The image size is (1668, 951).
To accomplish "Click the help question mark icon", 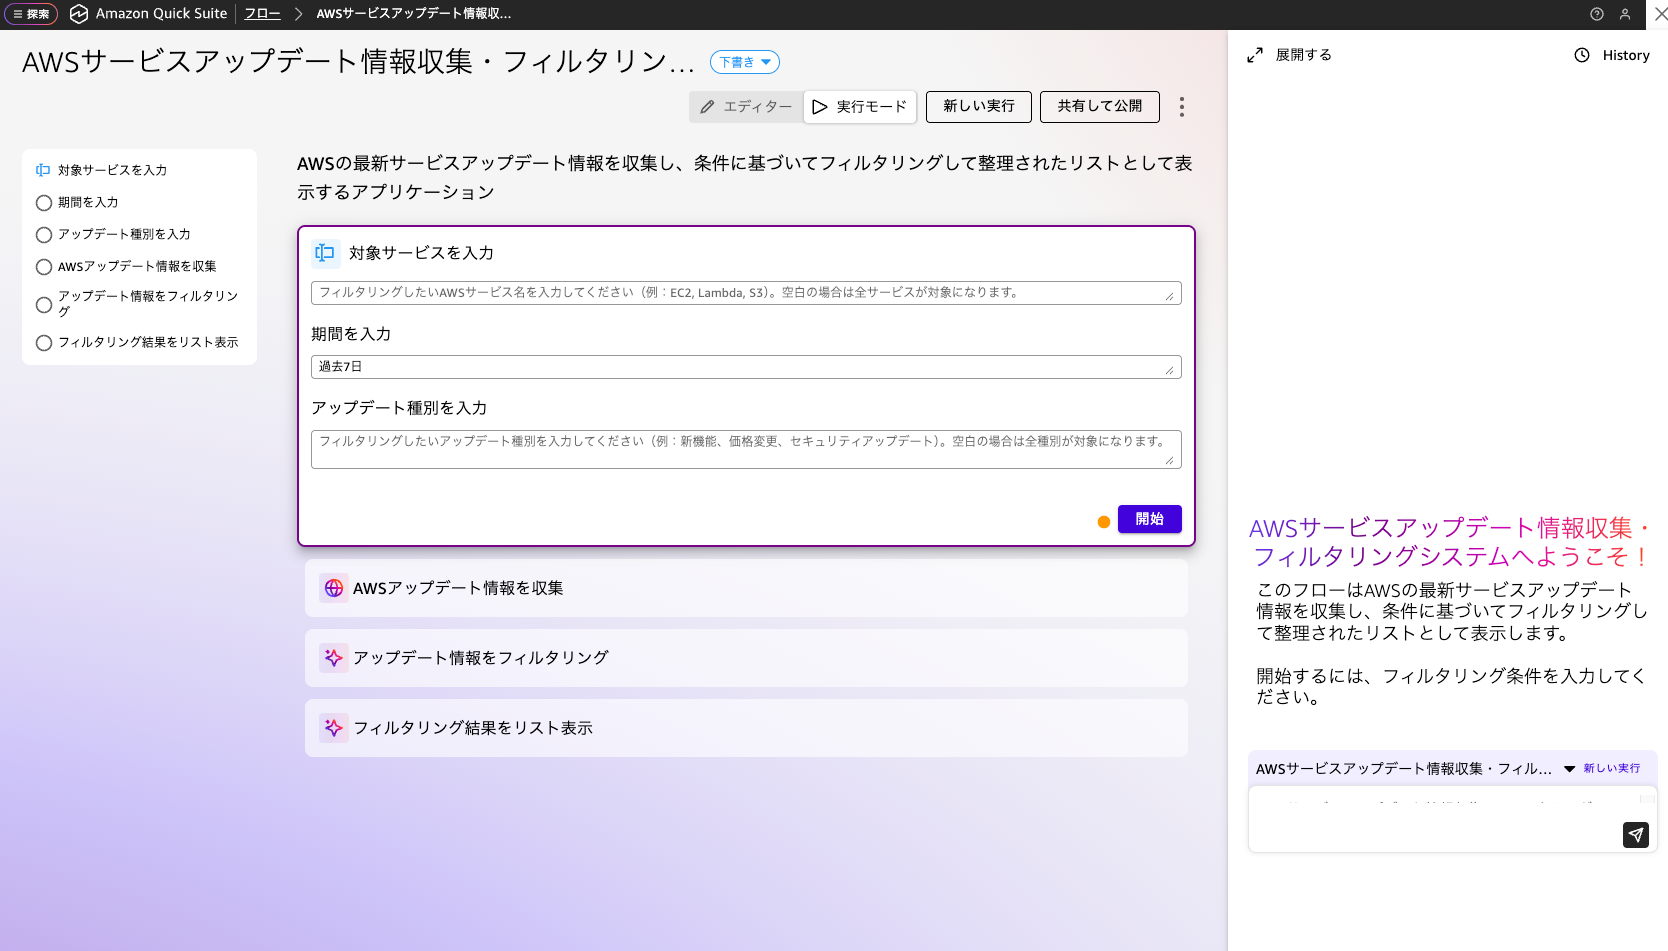I will pyautogui.click(x=1597, y=14).
